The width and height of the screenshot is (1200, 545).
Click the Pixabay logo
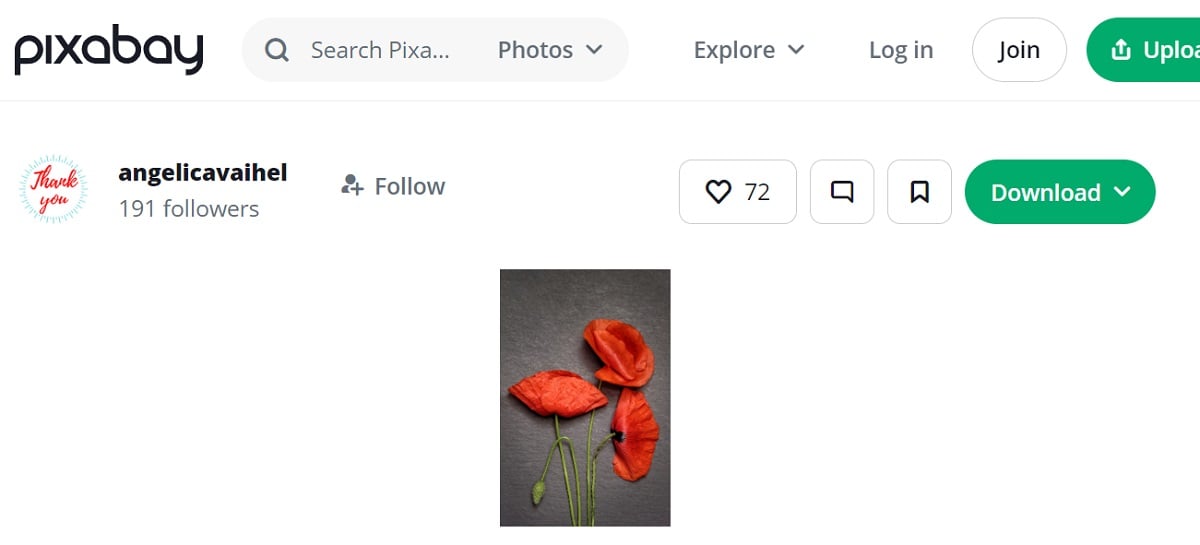click(x=108, y=50)
